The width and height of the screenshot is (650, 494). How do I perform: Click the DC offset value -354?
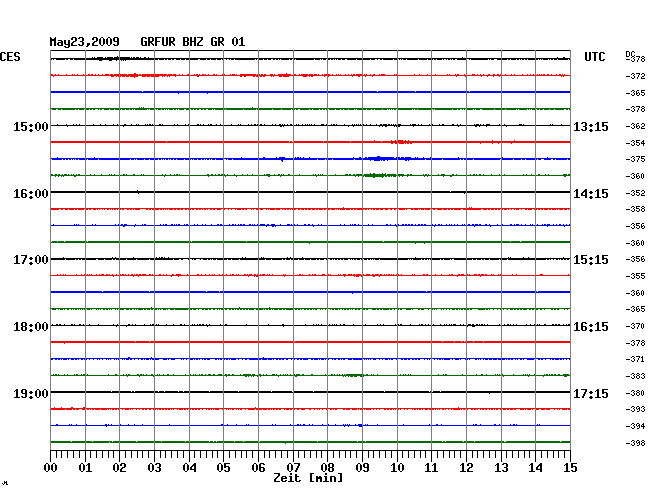point(635,143)
